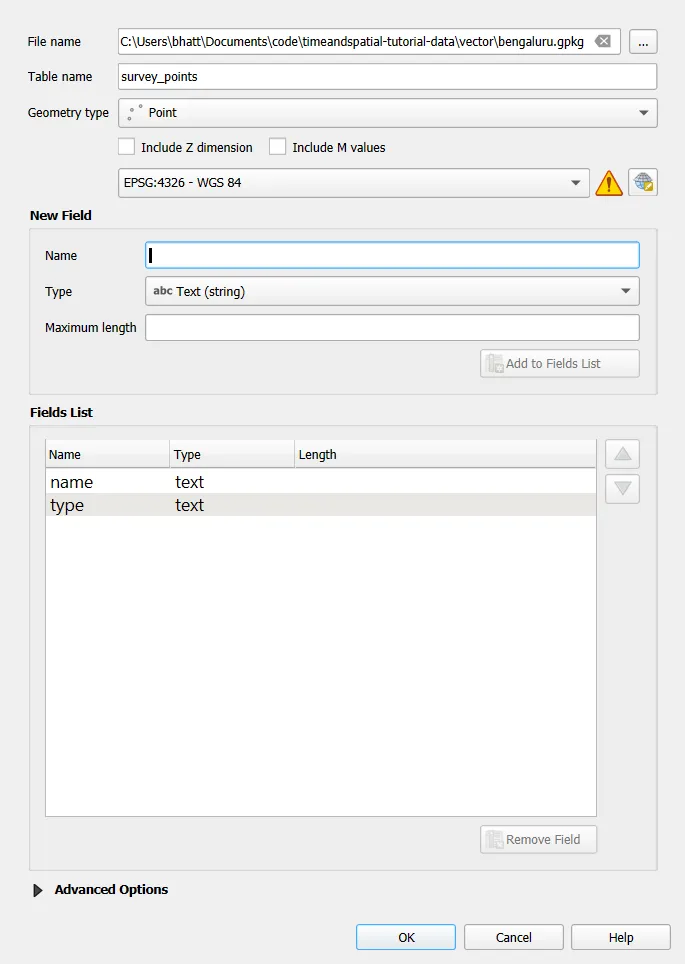This screenshot has width=685, height=964.
Task: Select the 'name' row in Fields List
Action: click(x=320, y=482)
